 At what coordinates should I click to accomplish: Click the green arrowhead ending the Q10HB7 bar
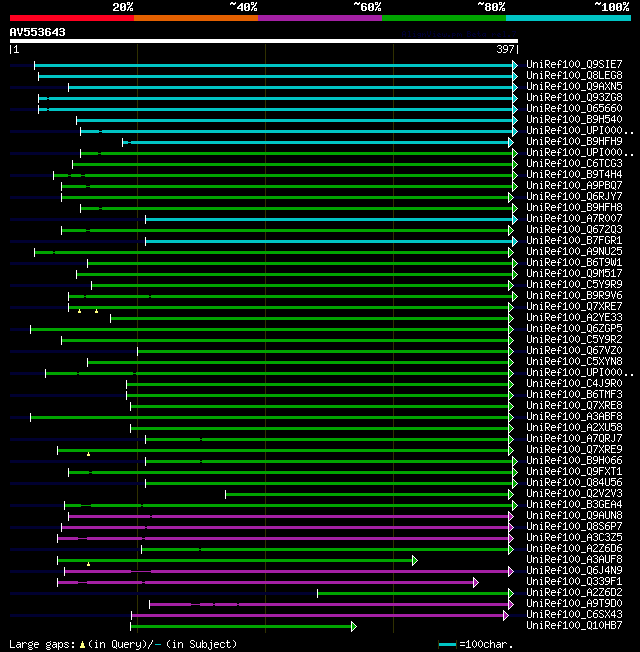[353, 626]
